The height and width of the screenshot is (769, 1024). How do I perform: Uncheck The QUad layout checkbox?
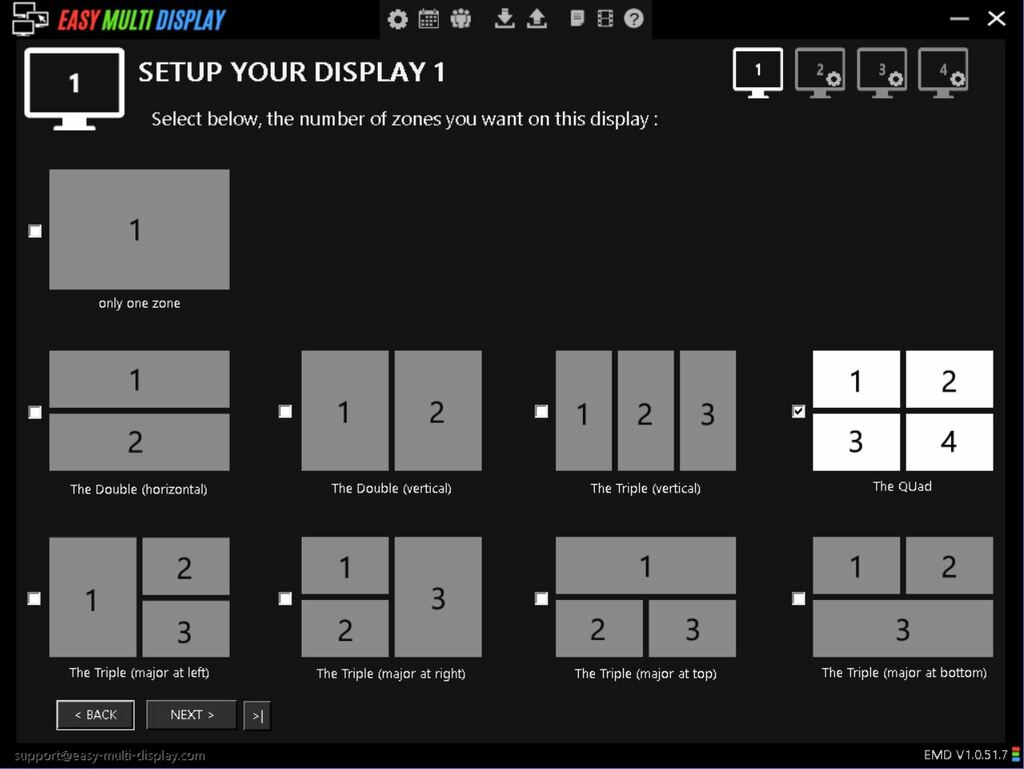tap(798, 410)
